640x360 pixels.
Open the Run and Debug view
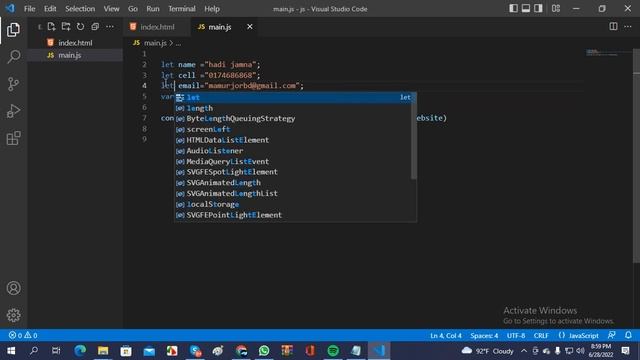point(13,111)
